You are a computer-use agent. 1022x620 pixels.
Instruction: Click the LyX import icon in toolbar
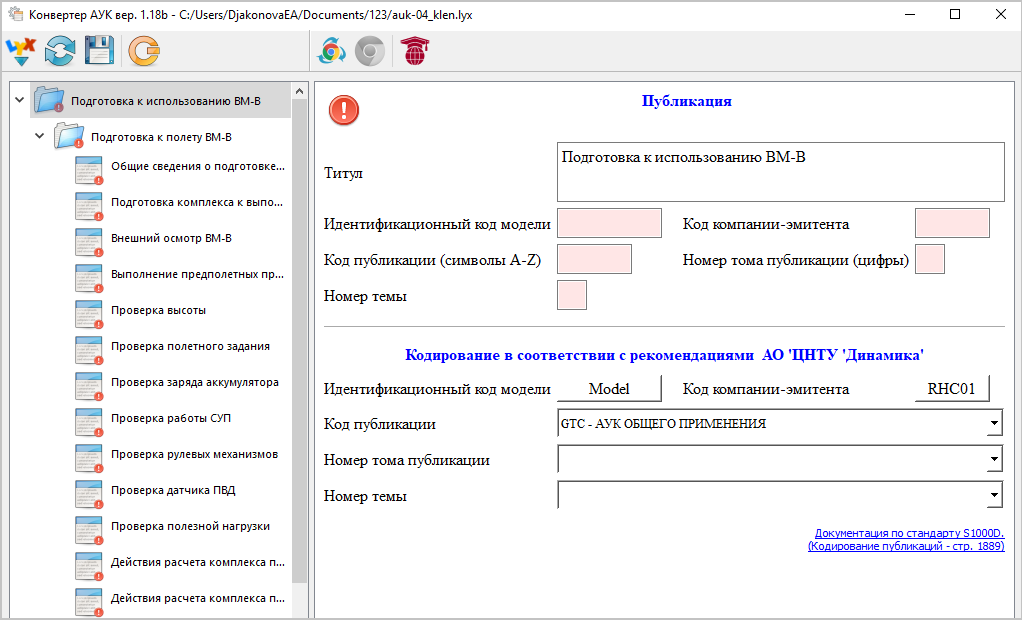(21, 50)
